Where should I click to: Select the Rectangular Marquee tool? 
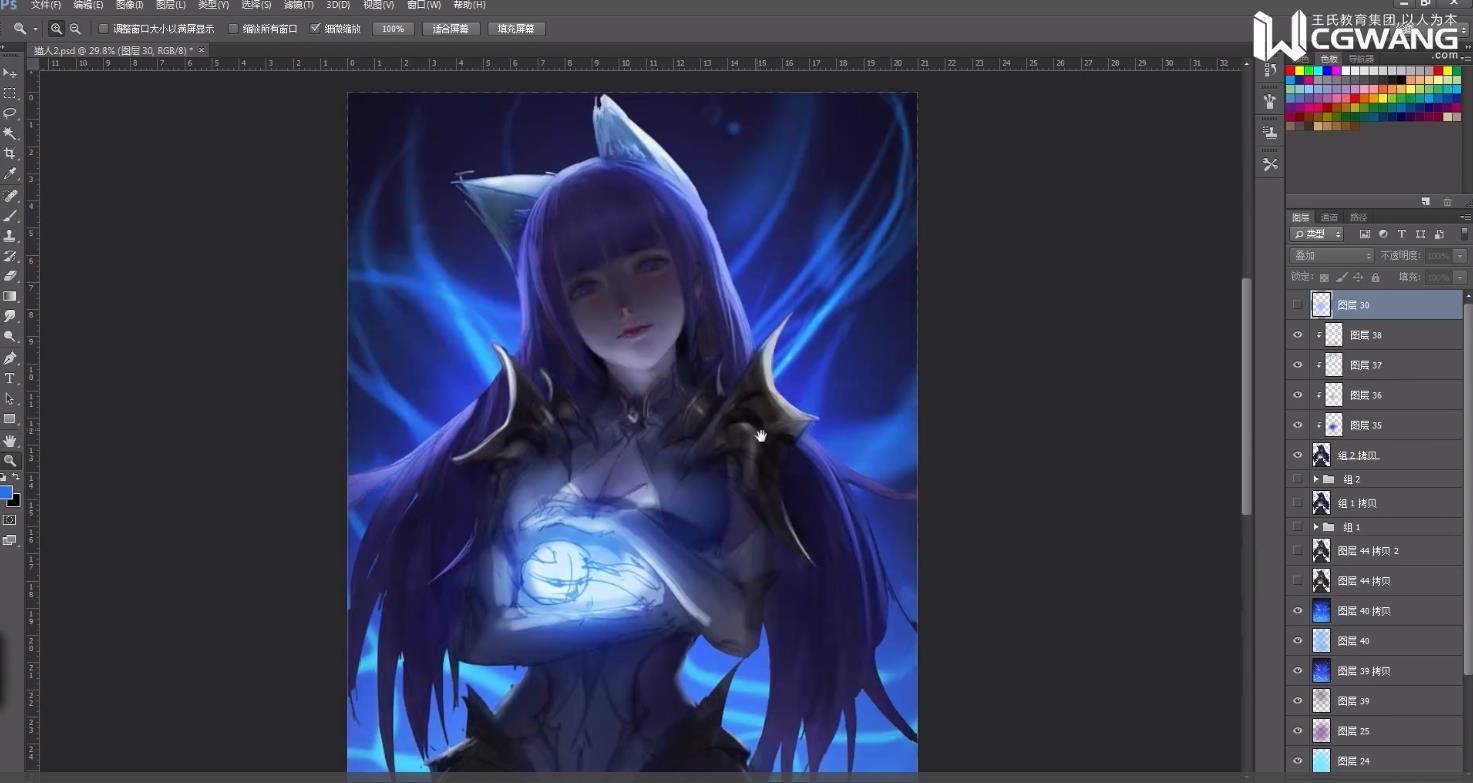[x=10, y=93]
